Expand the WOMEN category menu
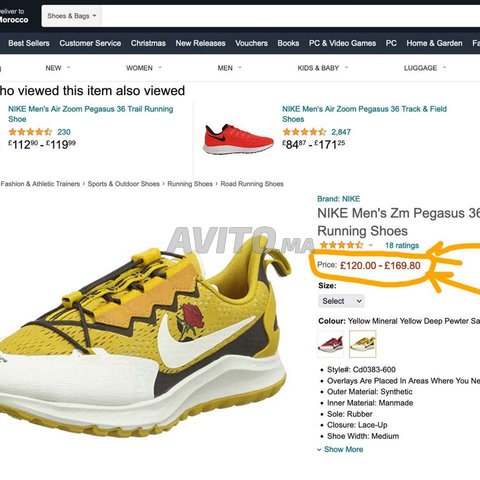 [144, 68]
